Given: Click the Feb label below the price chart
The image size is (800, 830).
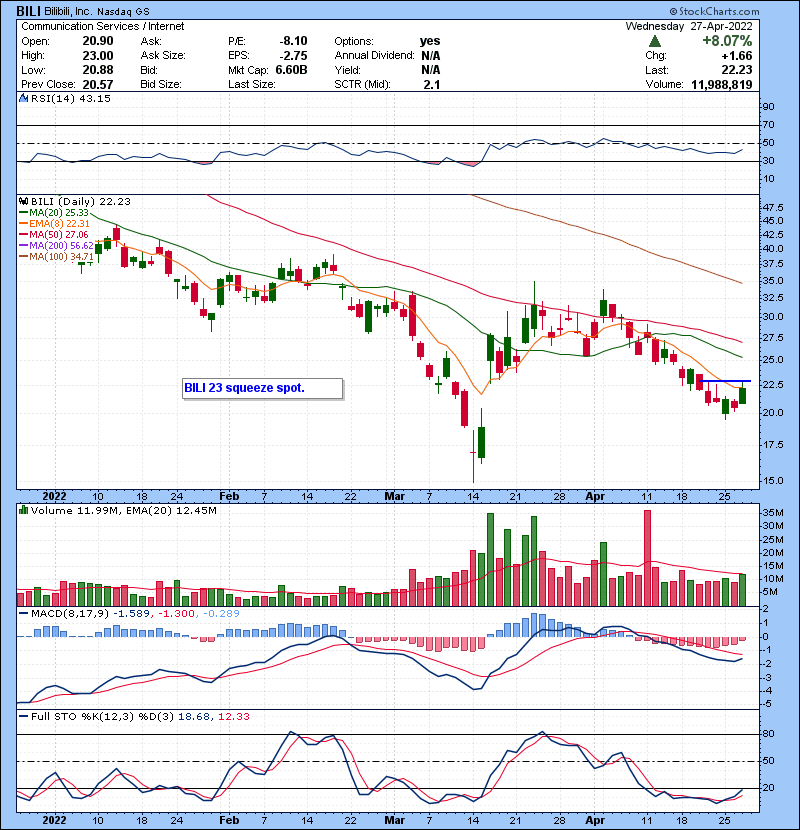Looking at the screenshot, I should (229, 497).
